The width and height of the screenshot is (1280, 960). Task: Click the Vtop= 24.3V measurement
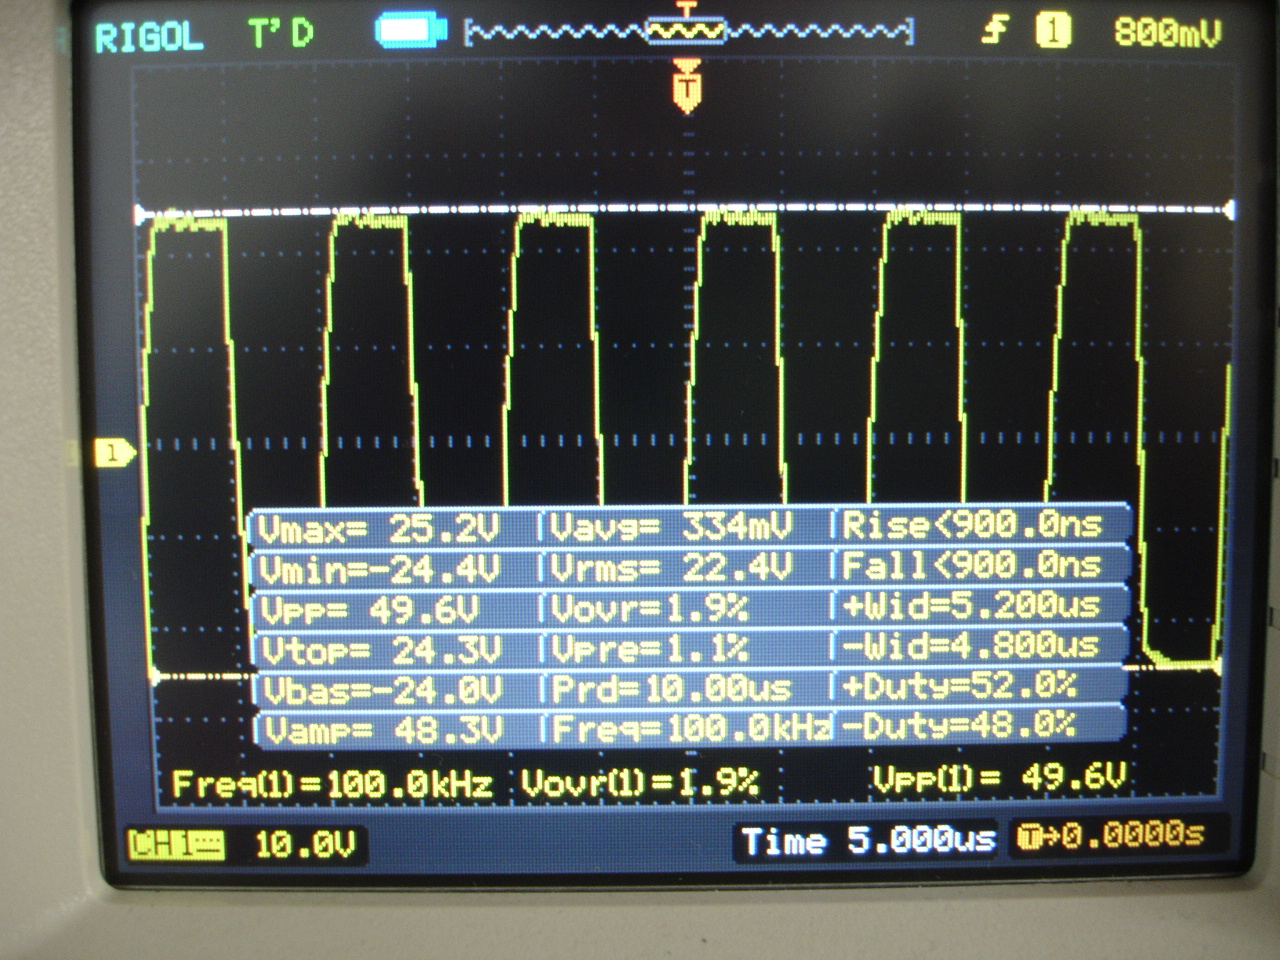[x=380, y=651]
